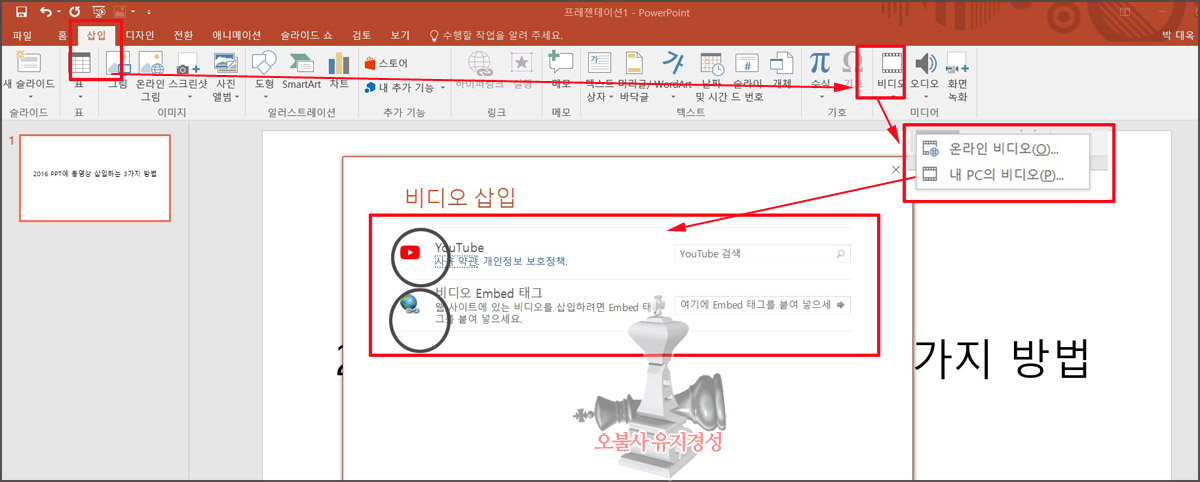Start slideshow from quick access toolbar icon
1200x482 pixels.
99,11
